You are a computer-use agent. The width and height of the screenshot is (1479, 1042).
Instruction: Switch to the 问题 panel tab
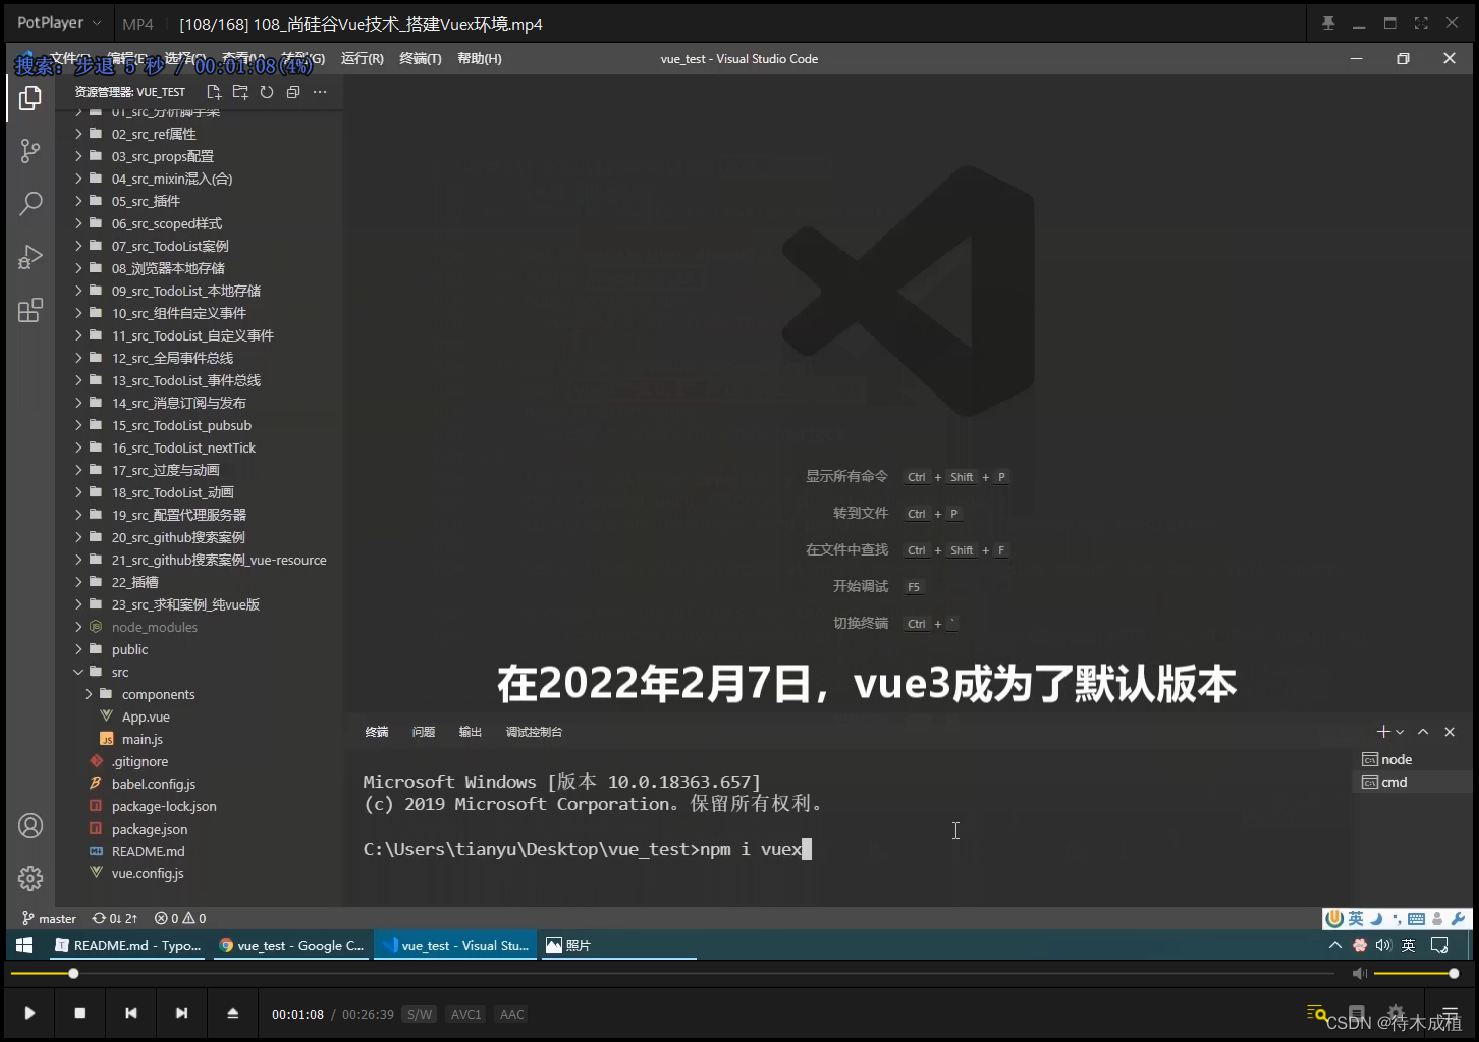pos(423,732)
